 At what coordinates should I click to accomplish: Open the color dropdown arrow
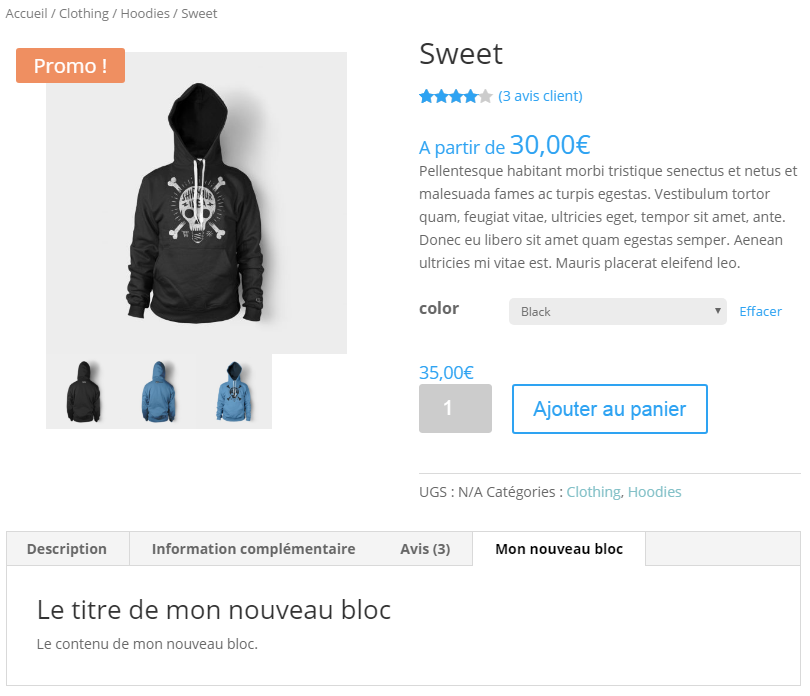[x=719, y=311]
